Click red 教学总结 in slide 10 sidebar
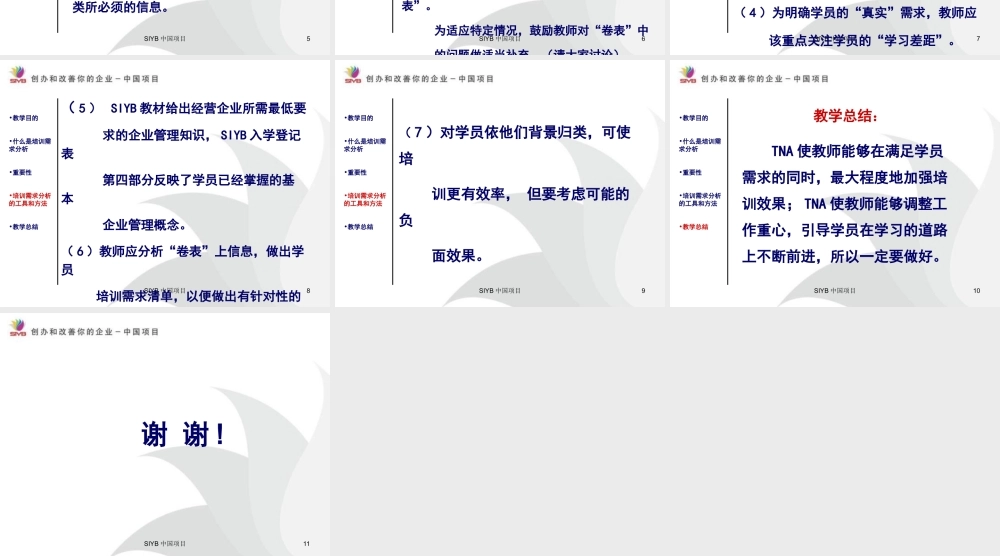Image resolution: width=1000 pixels, height=556 pixels. [x=694, y=226]
